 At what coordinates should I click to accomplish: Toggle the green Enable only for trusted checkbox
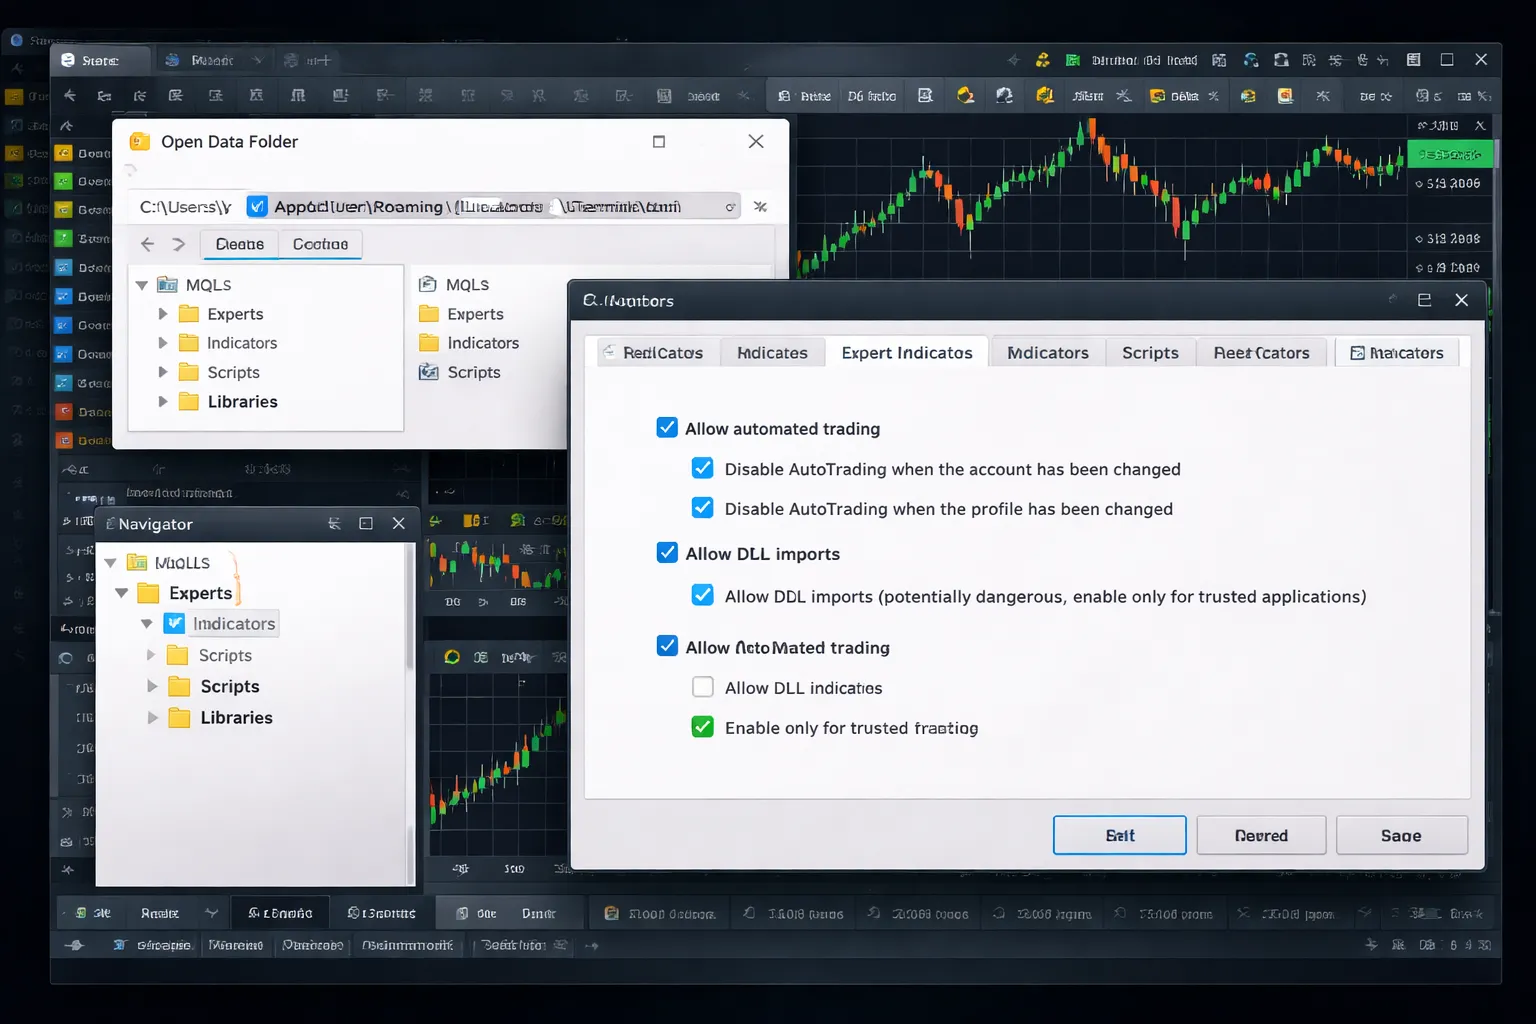(x=703, y=727)
